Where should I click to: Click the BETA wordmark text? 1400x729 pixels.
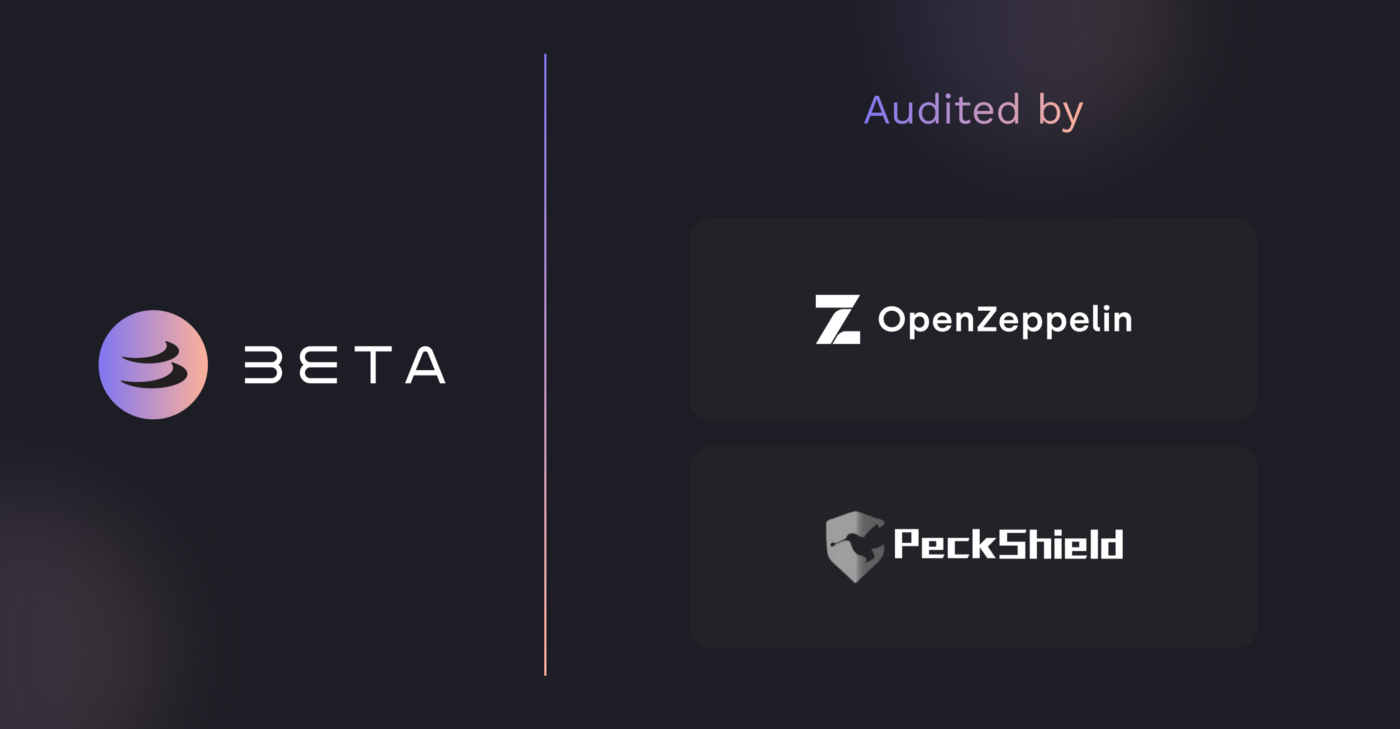(x=345, y=365)
